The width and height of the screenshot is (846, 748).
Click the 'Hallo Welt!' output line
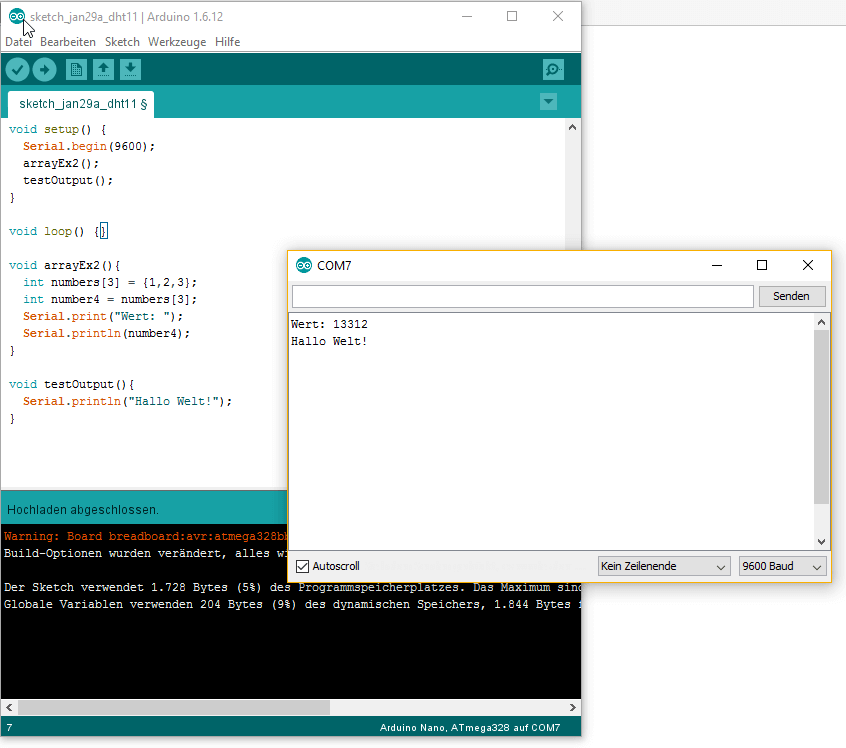[x=329, y=341]
